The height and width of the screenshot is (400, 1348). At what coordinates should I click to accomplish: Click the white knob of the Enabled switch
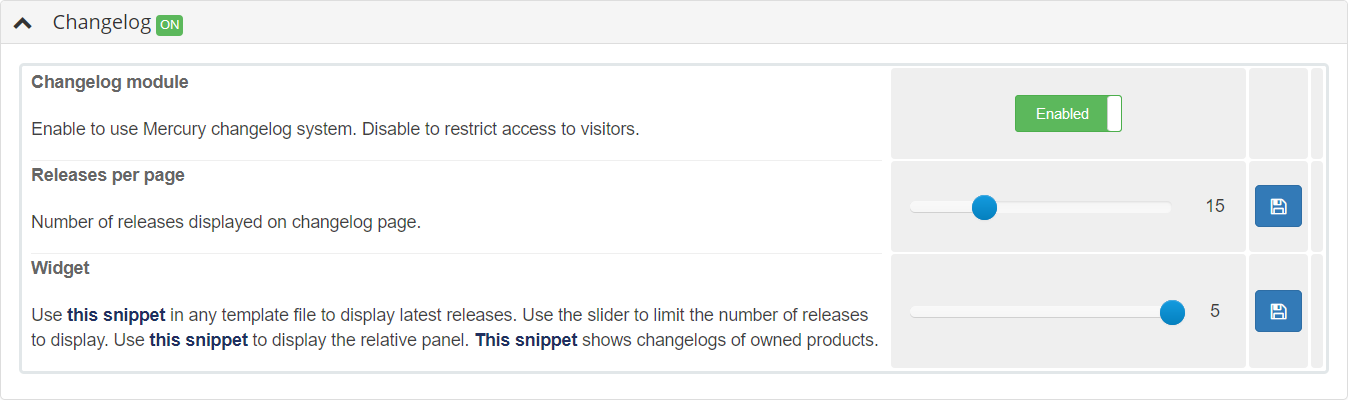point(1114,114)
